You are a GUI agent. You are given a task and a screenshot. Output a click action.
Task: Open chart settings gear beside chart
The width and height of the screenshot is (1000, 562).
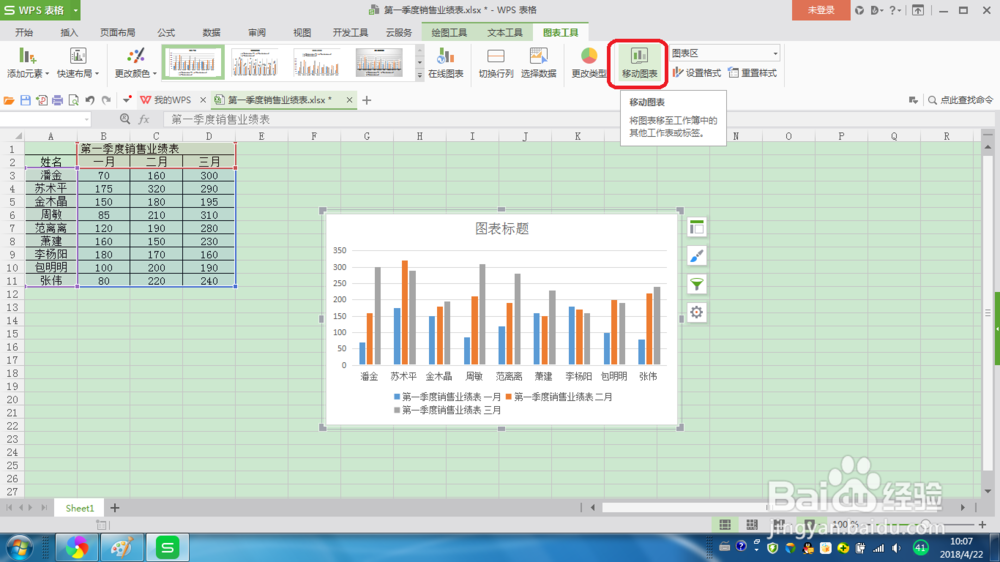696,312
